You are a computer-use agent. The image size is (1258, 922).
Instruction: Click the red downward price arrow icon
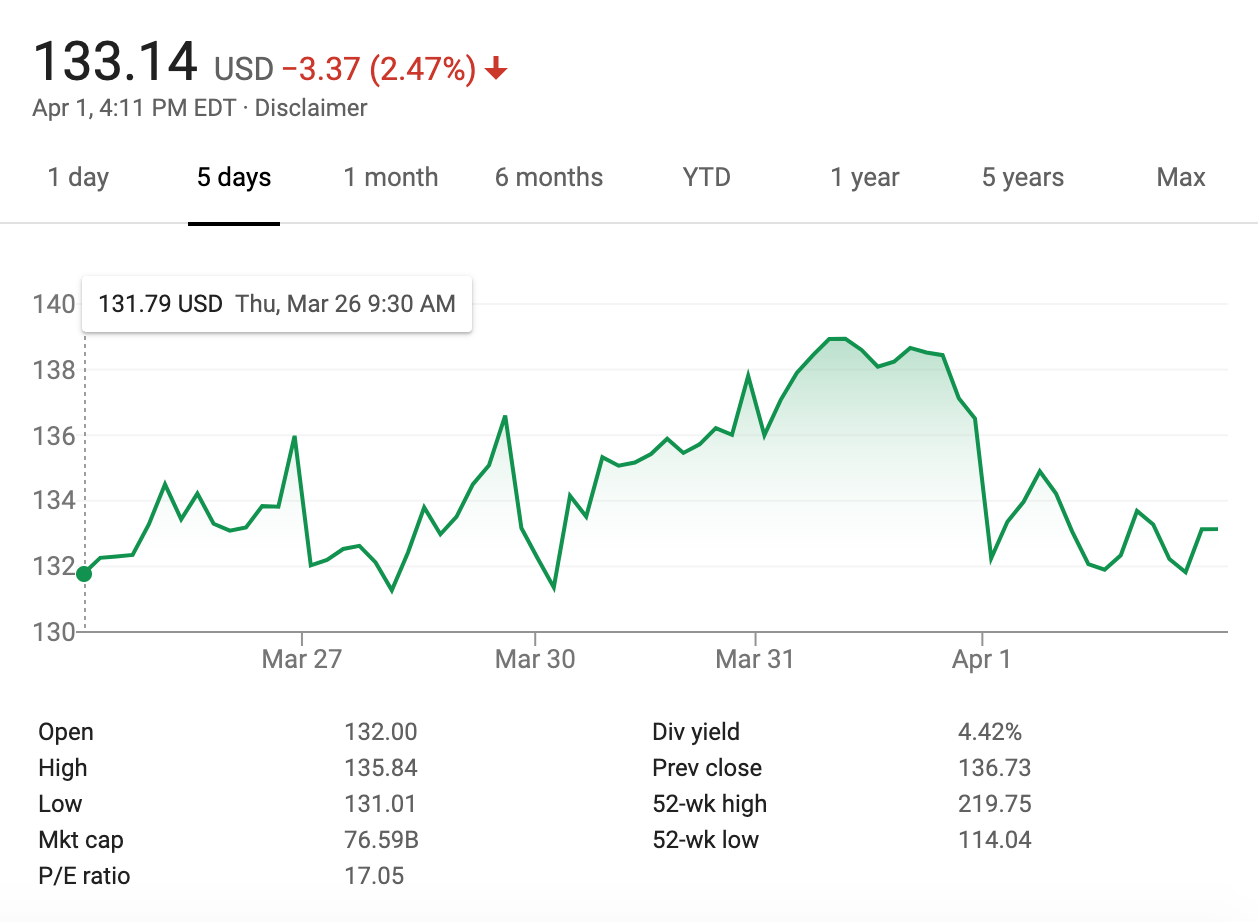coord(494,68)
